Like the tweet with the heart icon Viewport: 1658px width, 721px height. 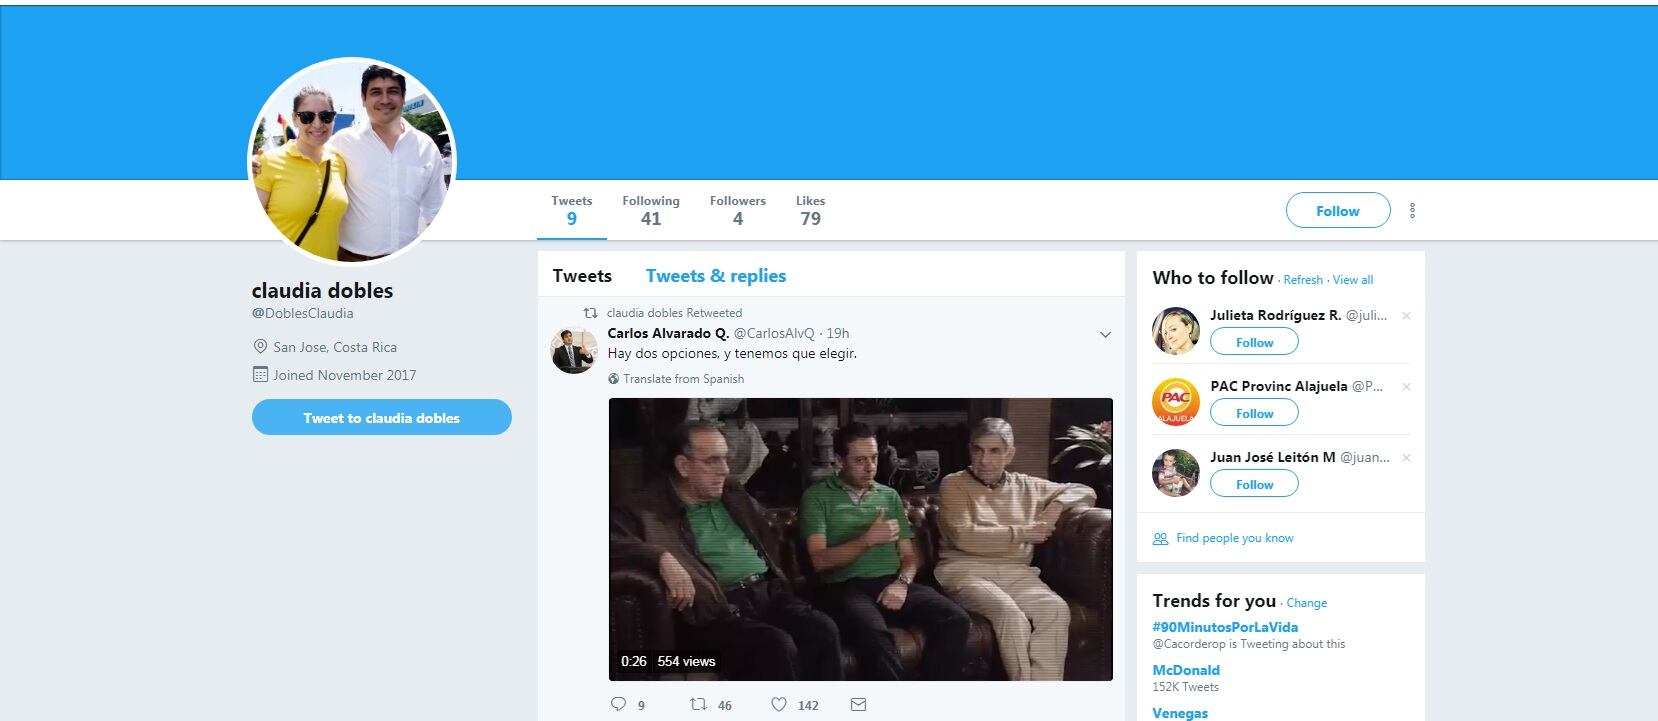point(779,704)
